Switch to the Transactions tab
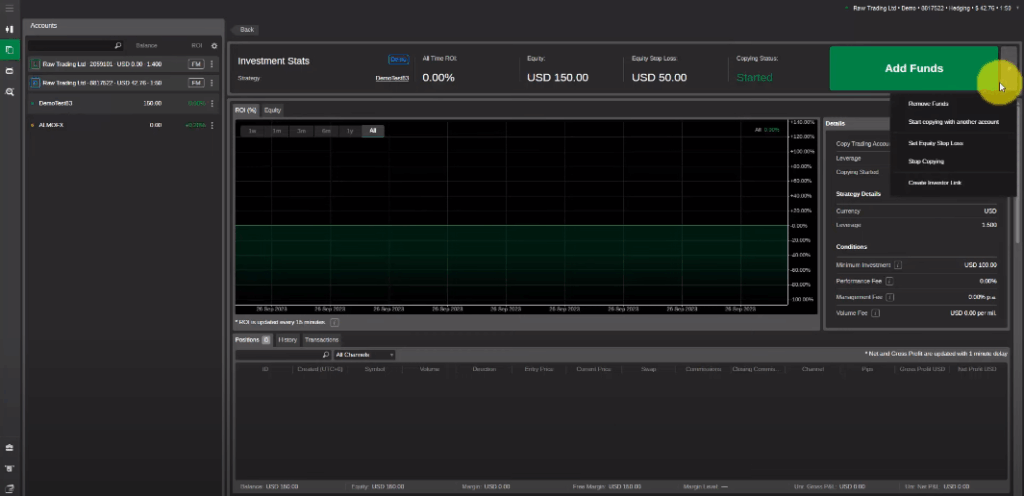1024x496 pixels. (322, 340)
